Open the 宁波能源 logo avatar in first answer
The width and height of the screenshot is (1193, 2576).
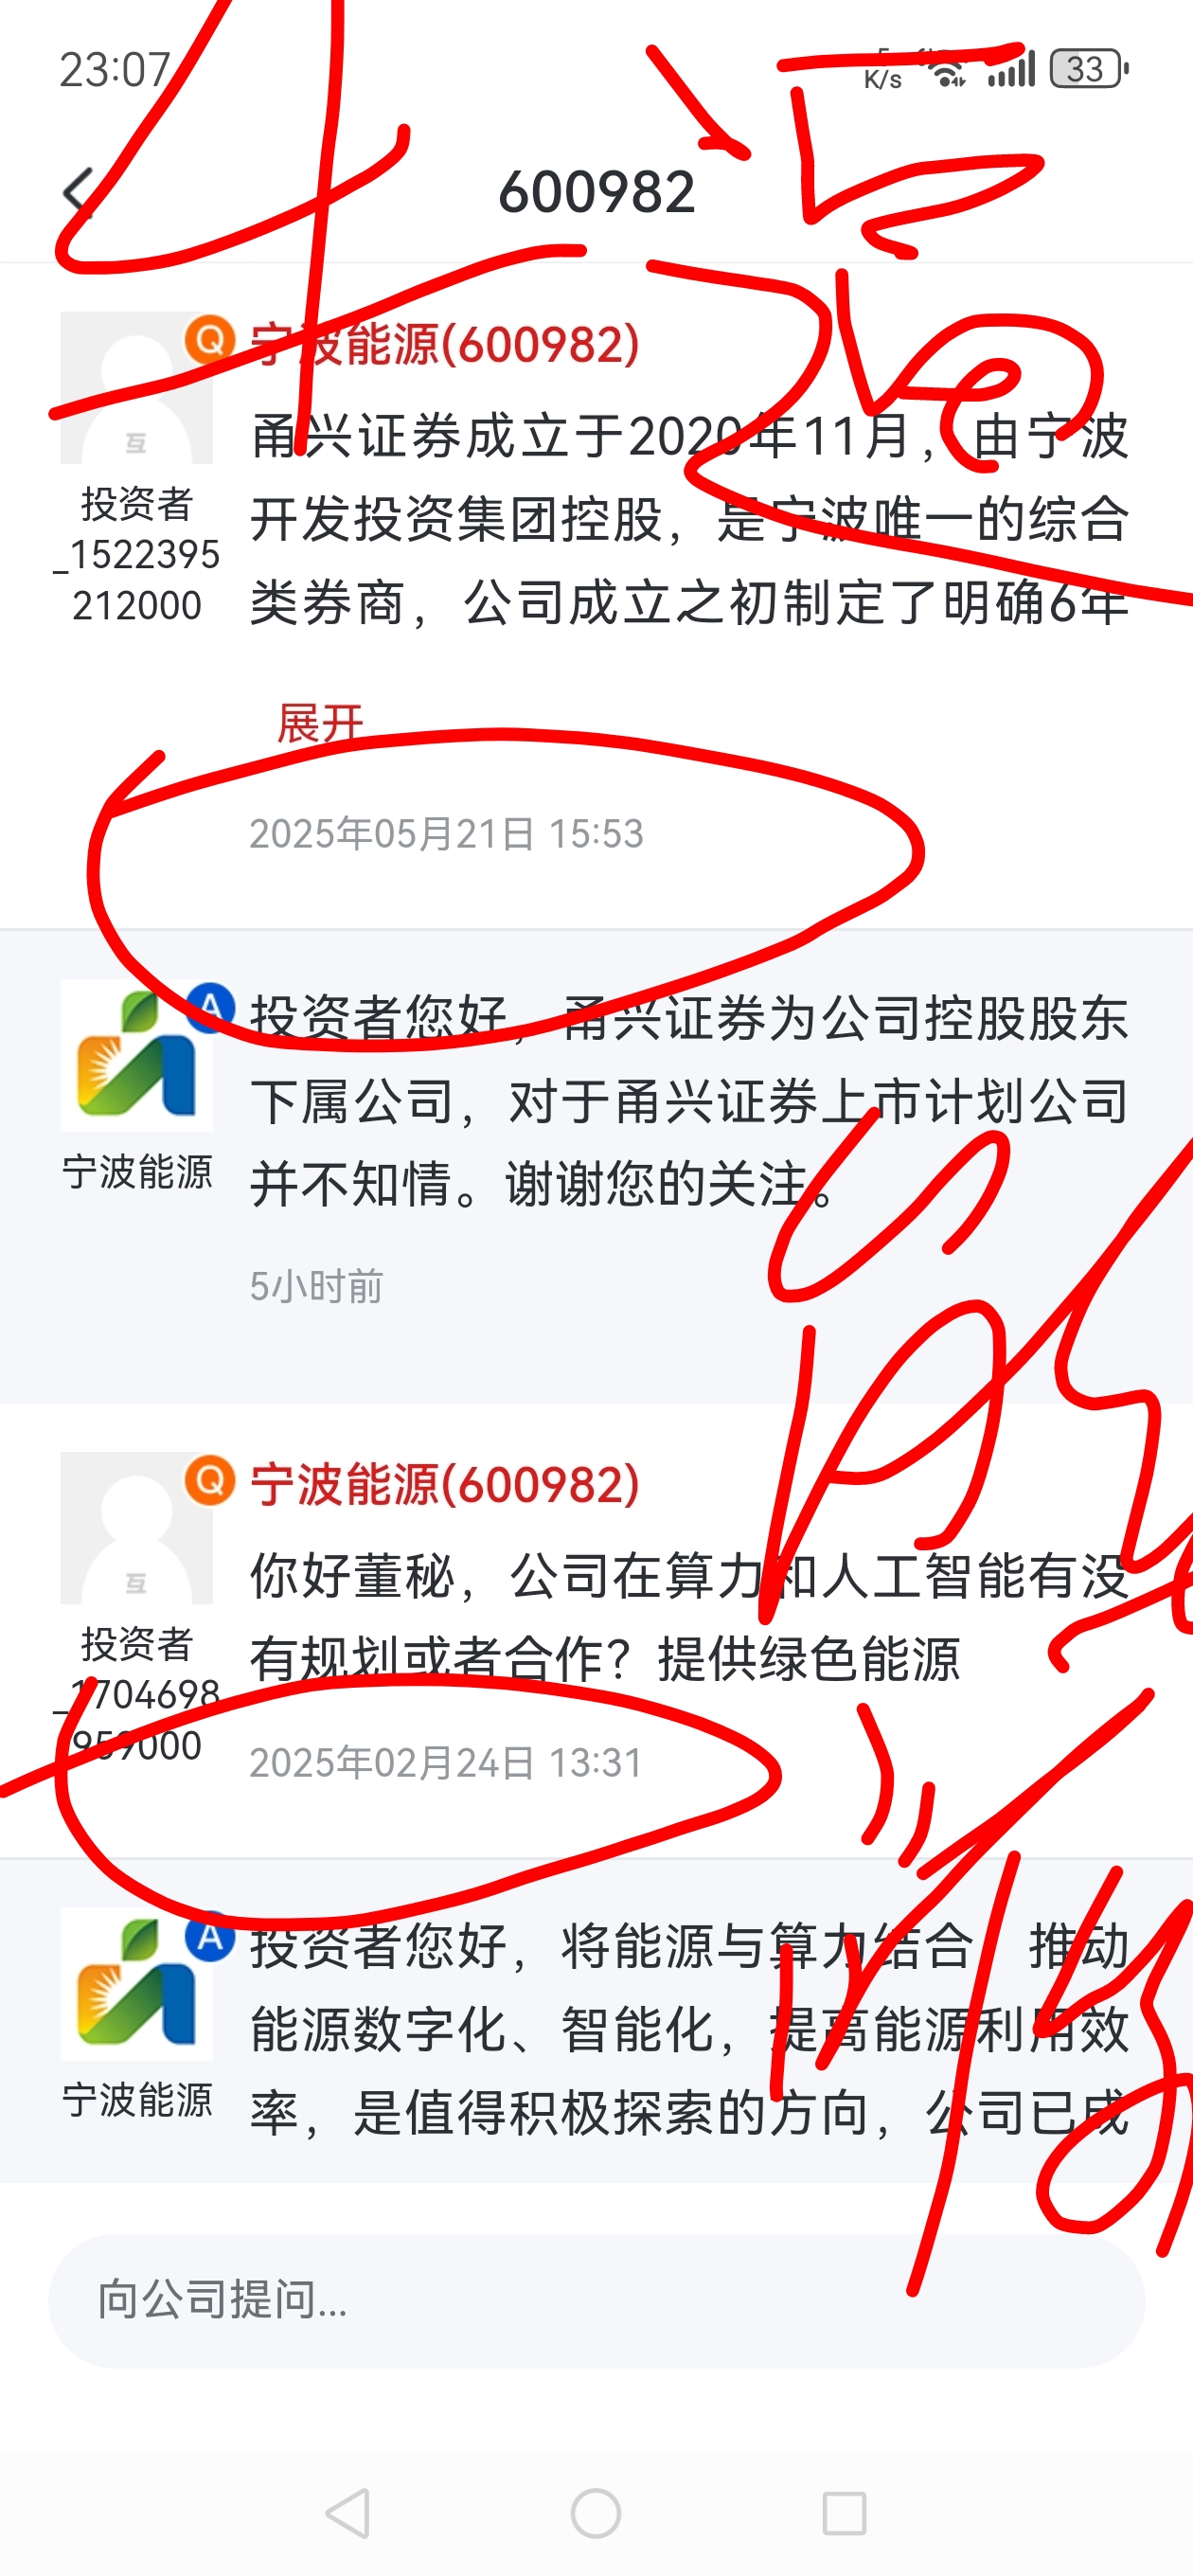(x=136, y=1055)
